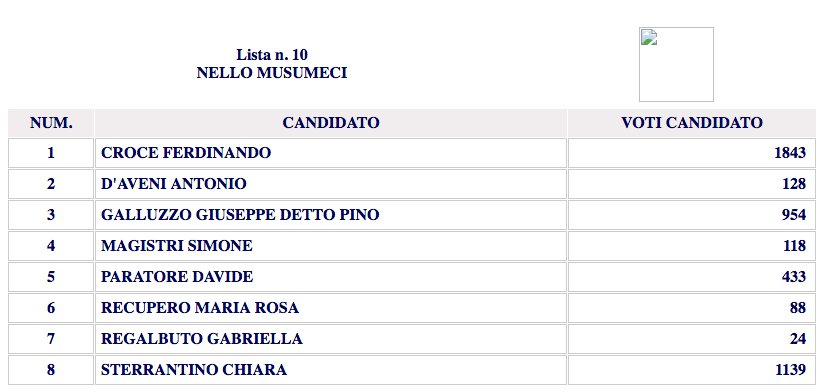Viewport: 824px width, 392px height.
Task: Click GALLUZZO GIUSEPPE DETTO PINO row
Action: pyautogui.click(x=412, y=215)
